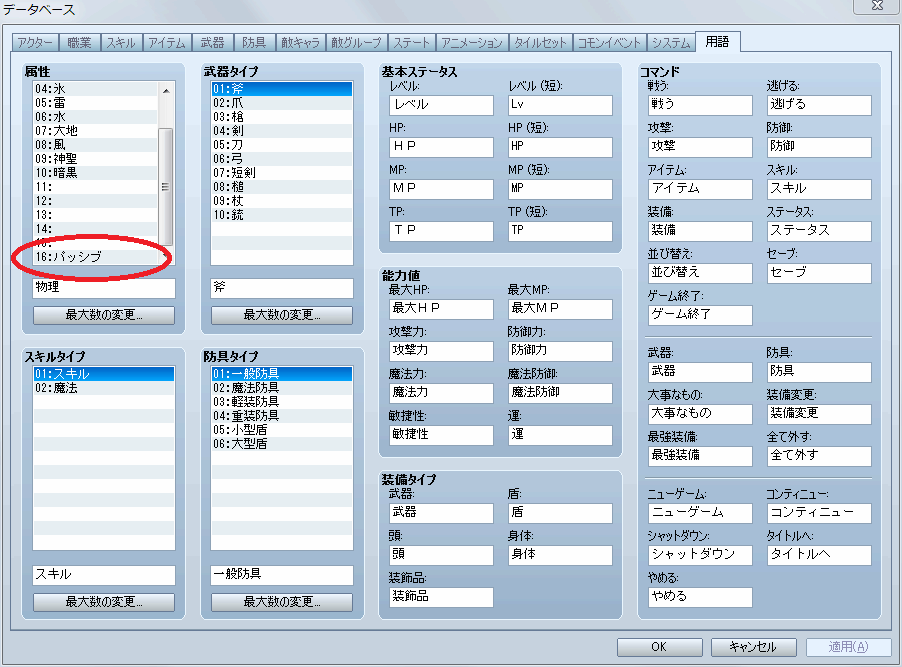Screen dimensions: 902x667
Task: Select "10:暗黒" in the 属性 list
Action: point(95,173)
